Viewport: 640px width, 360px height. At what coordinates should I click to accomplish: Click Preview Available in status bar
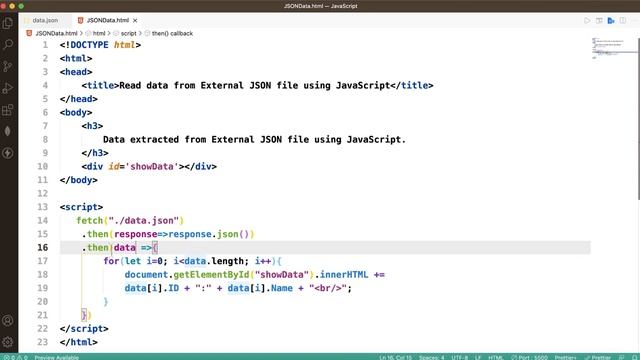coord(56,357)
